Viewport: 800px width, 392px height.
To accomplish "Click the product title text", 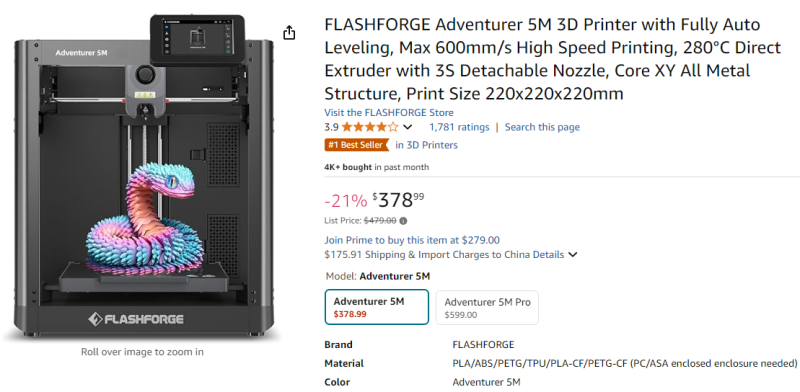I will click(x=553, y=59).
